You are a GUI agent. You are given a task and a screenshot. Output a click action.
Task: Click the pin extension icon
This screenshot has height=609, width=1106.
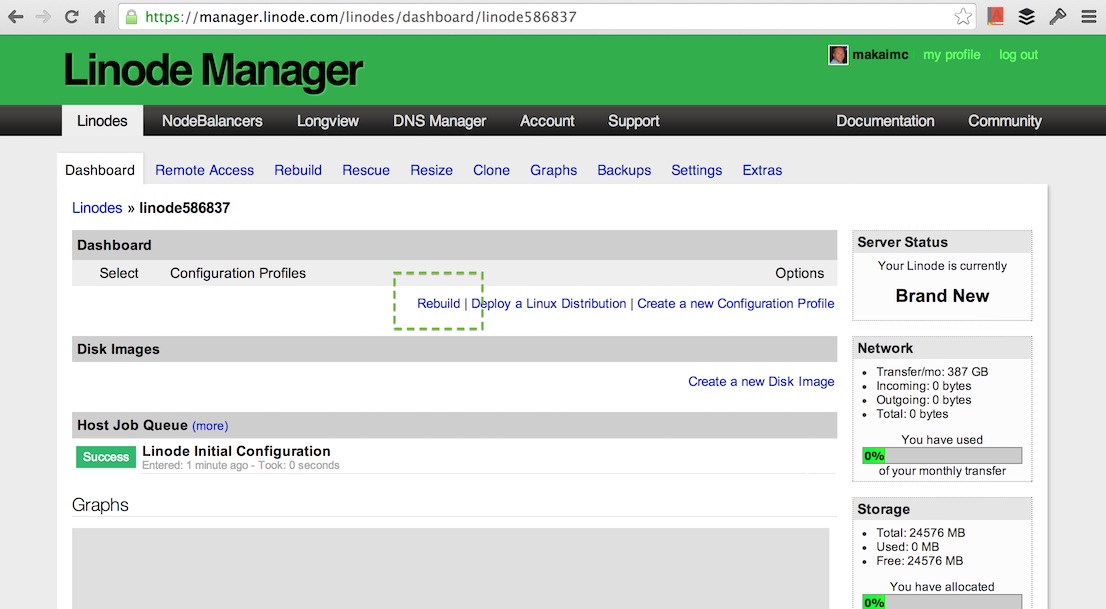[x=1057, y=17]
